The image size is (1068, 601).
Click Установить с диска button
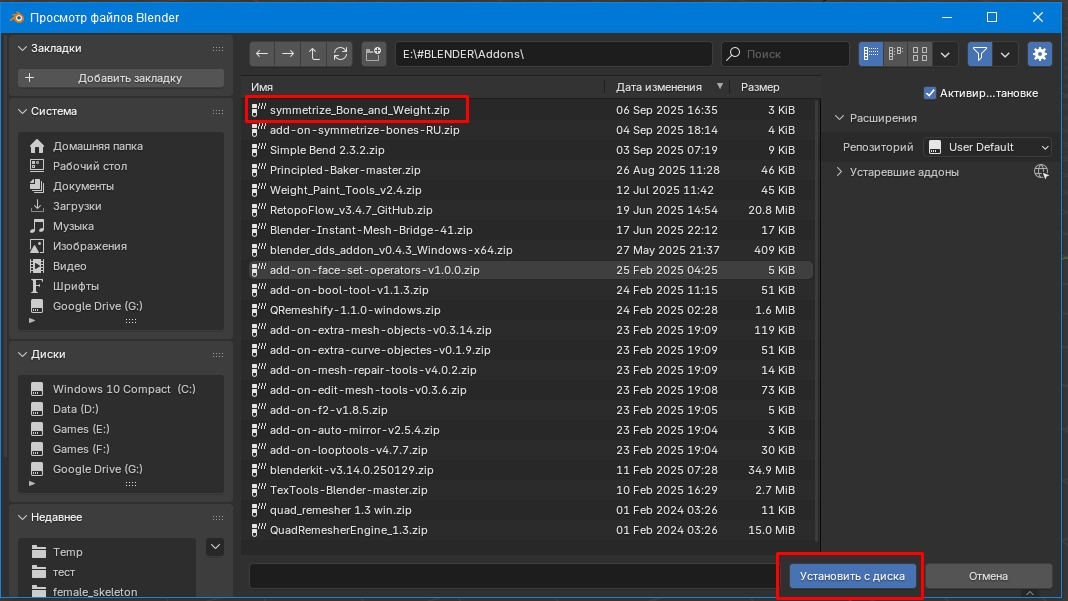[852, 576]
